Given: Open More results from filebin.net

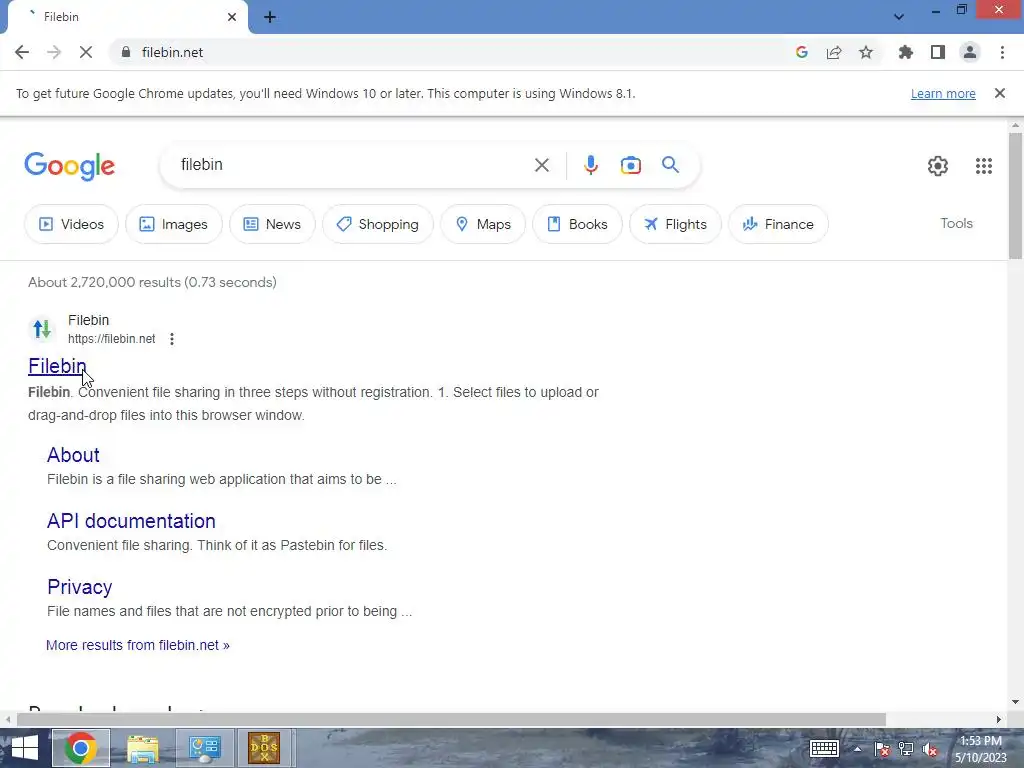Looking at the screenshot, I should 138,645.
